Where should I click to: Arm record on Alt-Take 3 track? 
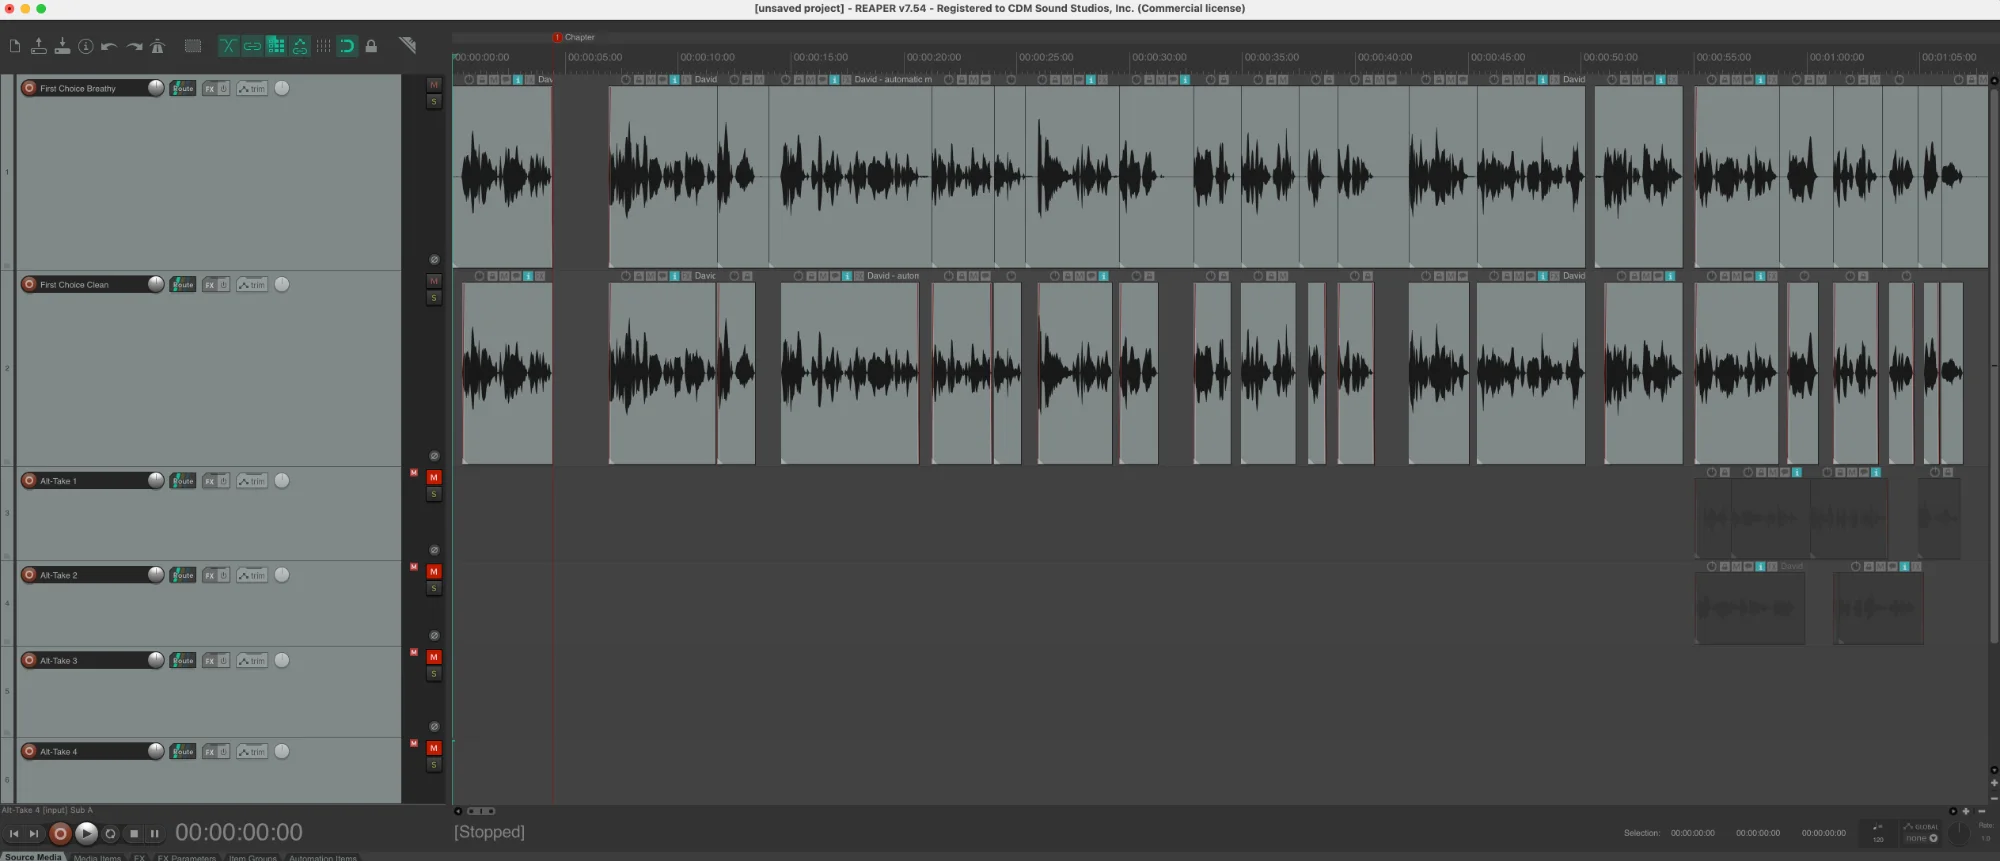29,660
